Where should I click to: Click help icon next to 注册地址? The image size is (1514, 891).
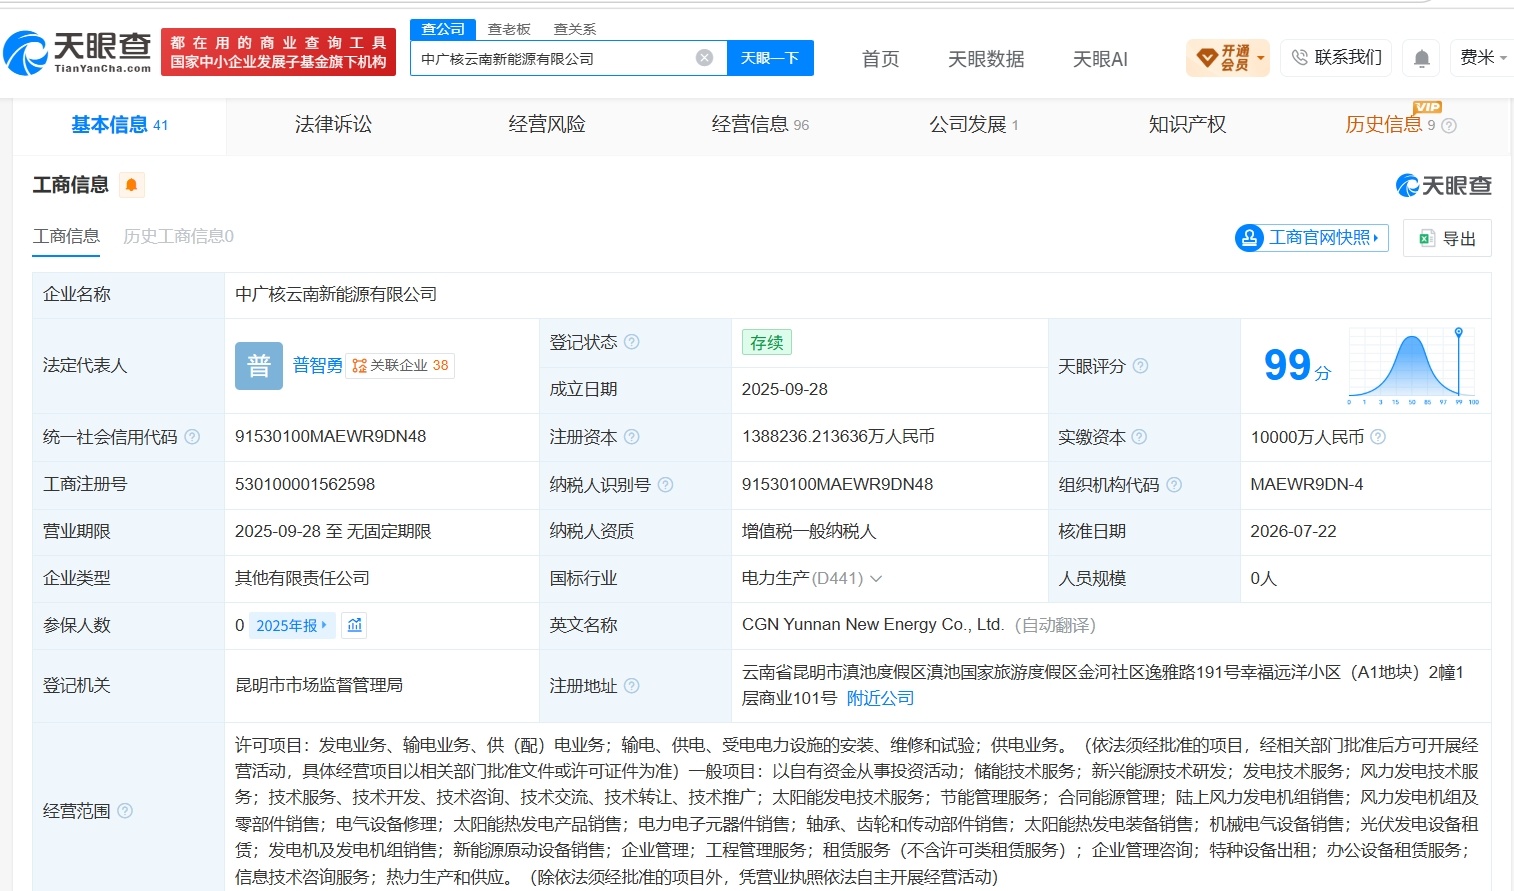click(x=632, y=686)
